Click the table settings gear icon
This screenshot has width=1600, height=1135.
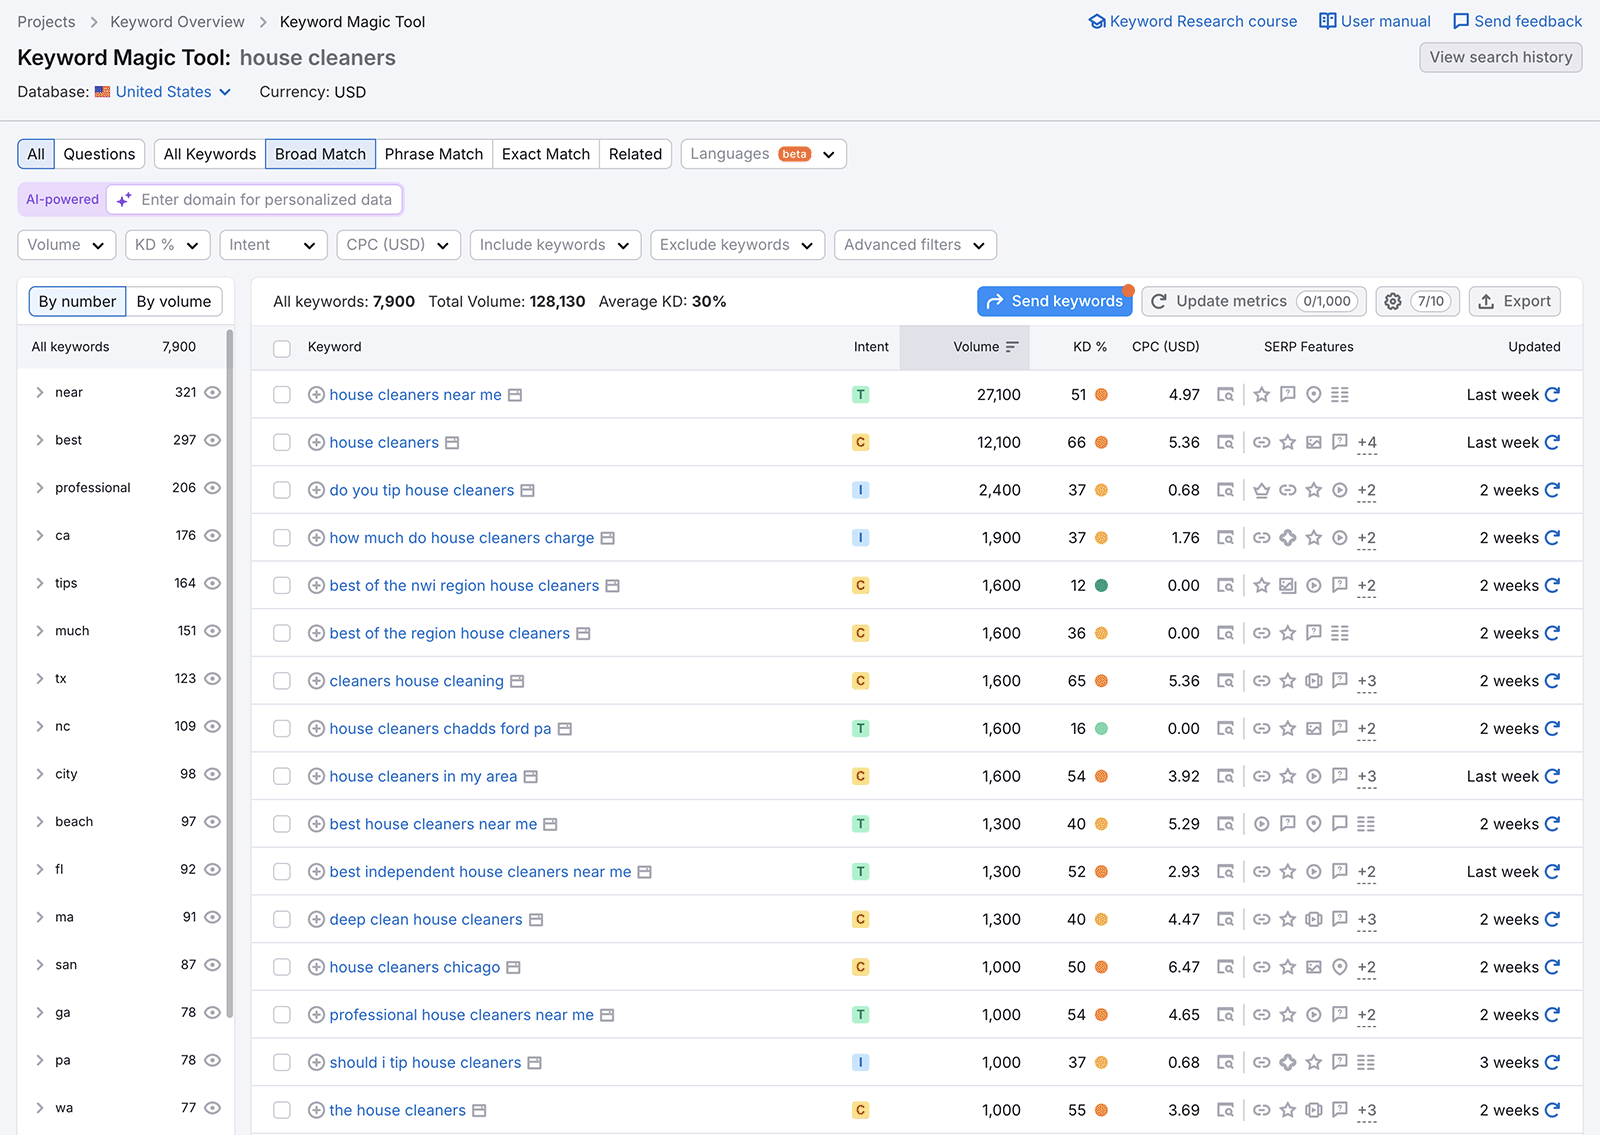1393,301
